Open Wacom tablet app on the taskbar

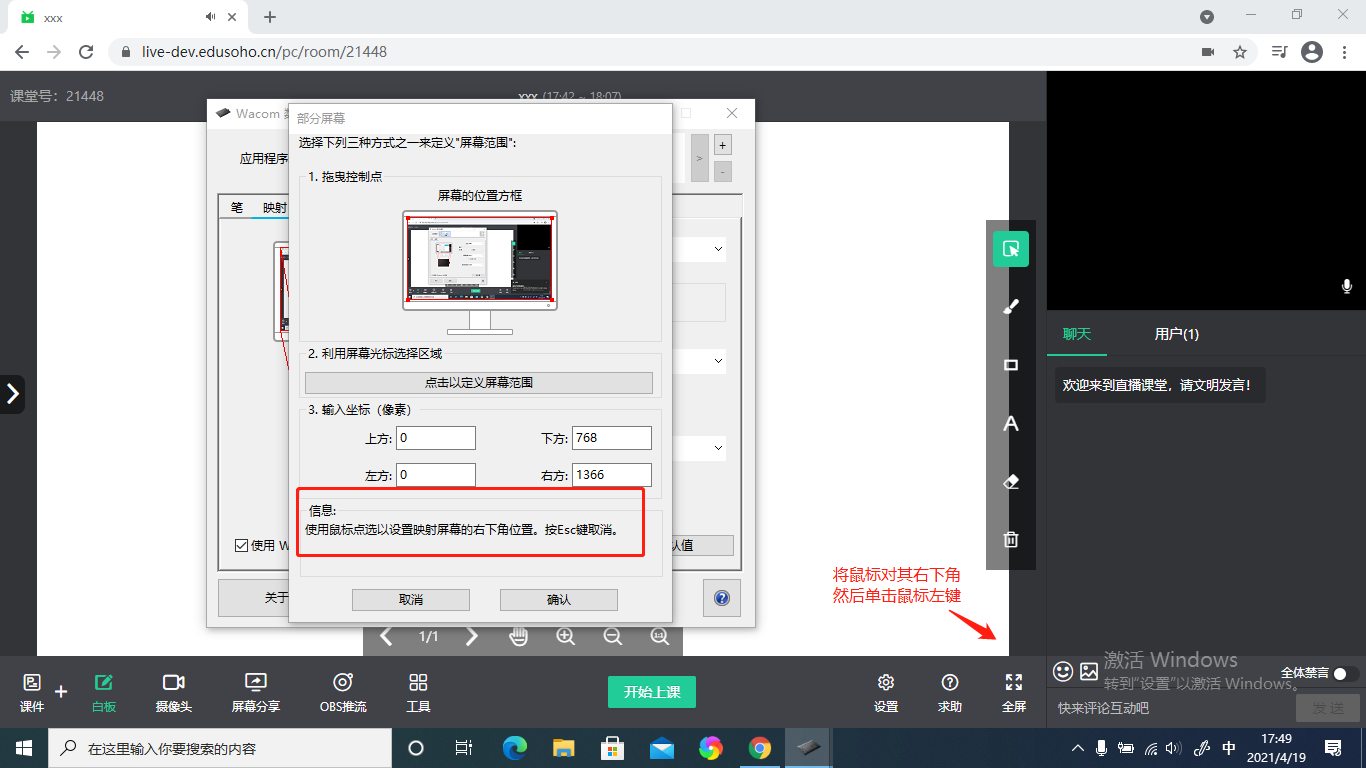[809, 748]
